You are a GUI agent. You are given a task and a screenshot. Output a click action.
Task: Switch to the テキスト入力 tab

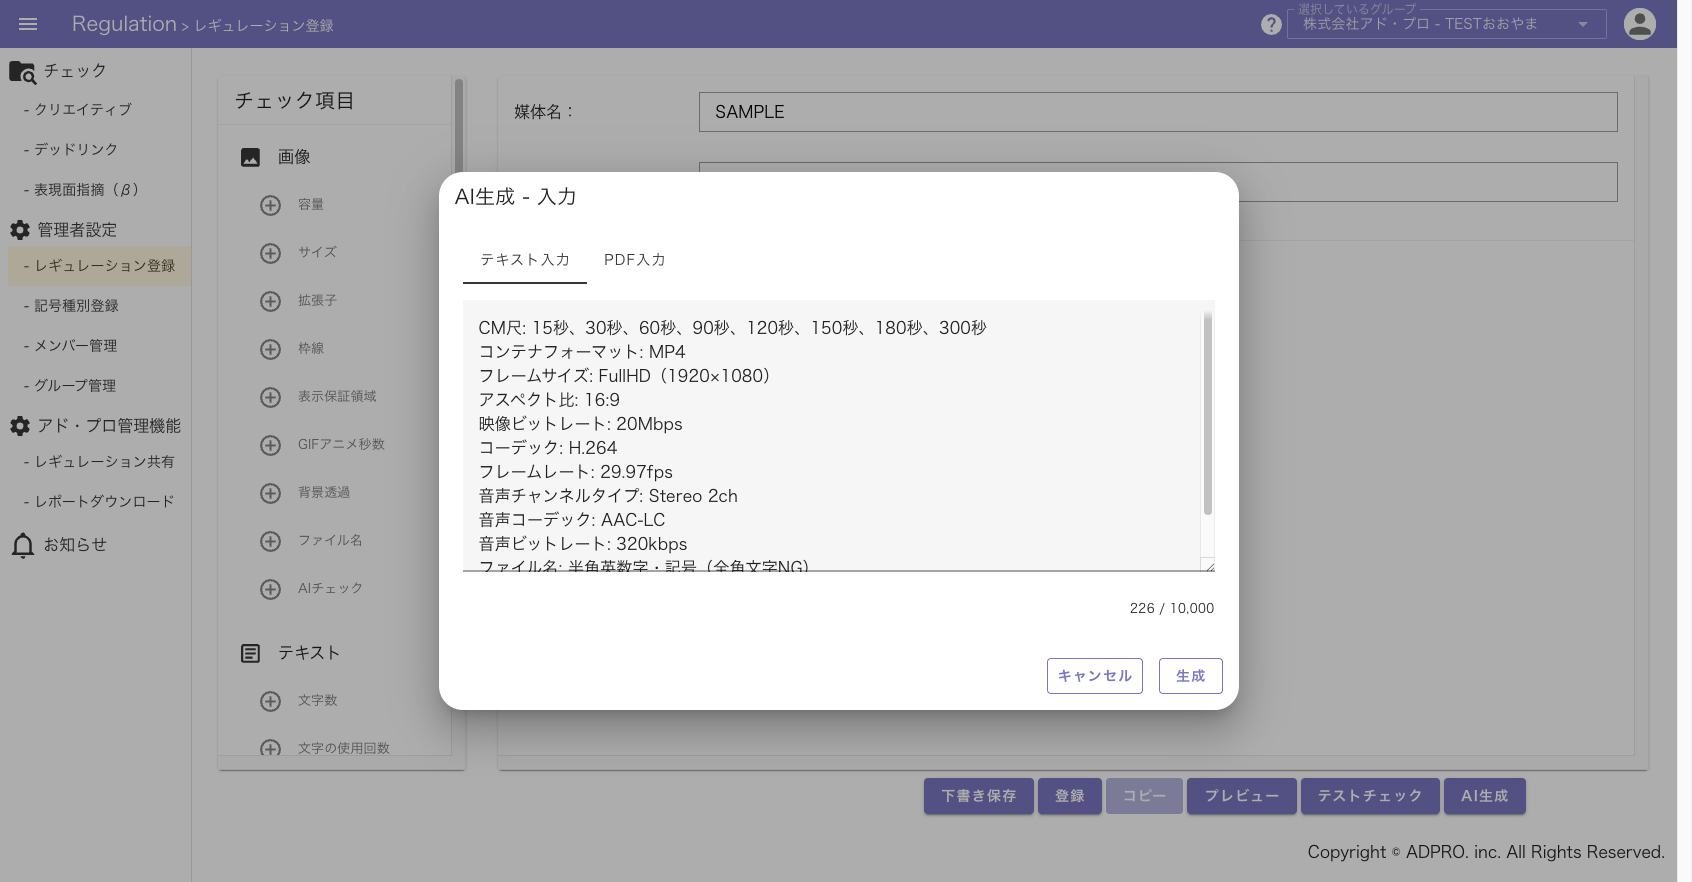(525, 260)
